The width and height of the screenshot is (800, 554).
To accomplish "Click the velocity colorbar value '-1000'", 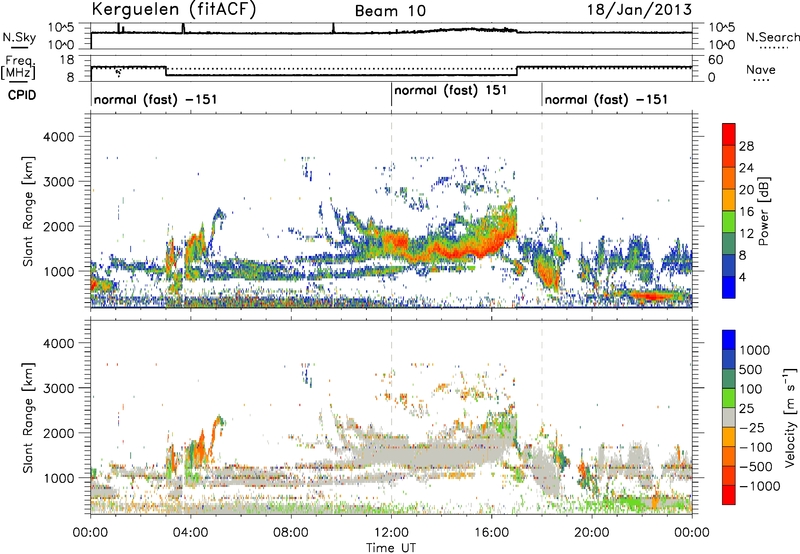I will pos(760,486).
